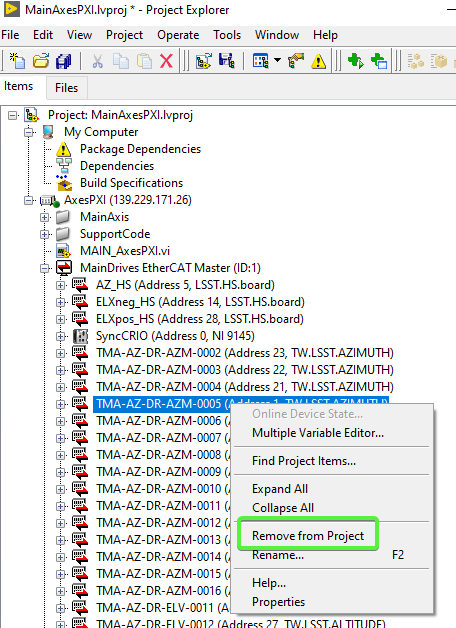Click the My Computer icon

point(48,132)
